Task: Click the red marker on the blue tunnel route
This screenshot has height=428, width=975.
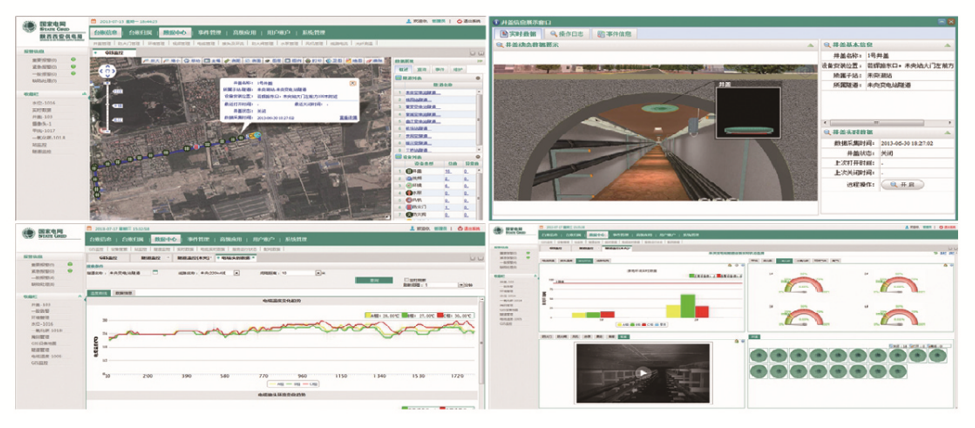Action: click(x=196, y=147)
